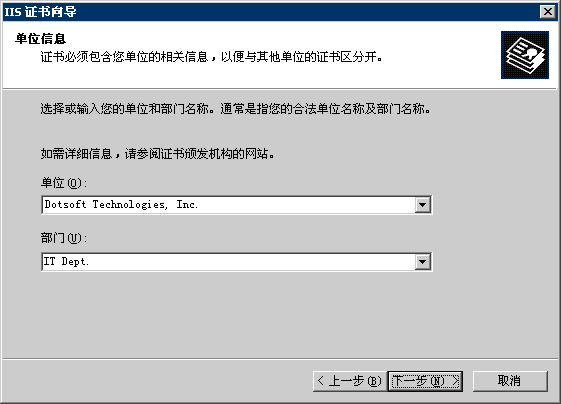
Task: Click the IIS 证书向导 title bar text
Action: click(40, 12)
